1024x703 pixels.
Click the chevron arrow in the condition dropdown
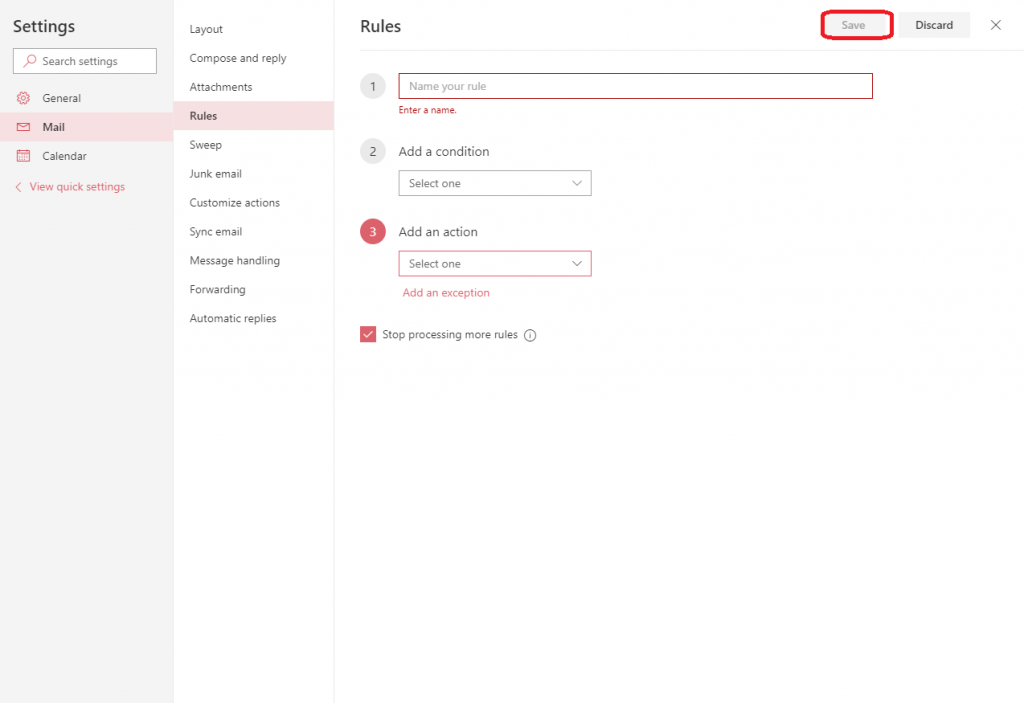pyautogui.click(x=577, y=183)
